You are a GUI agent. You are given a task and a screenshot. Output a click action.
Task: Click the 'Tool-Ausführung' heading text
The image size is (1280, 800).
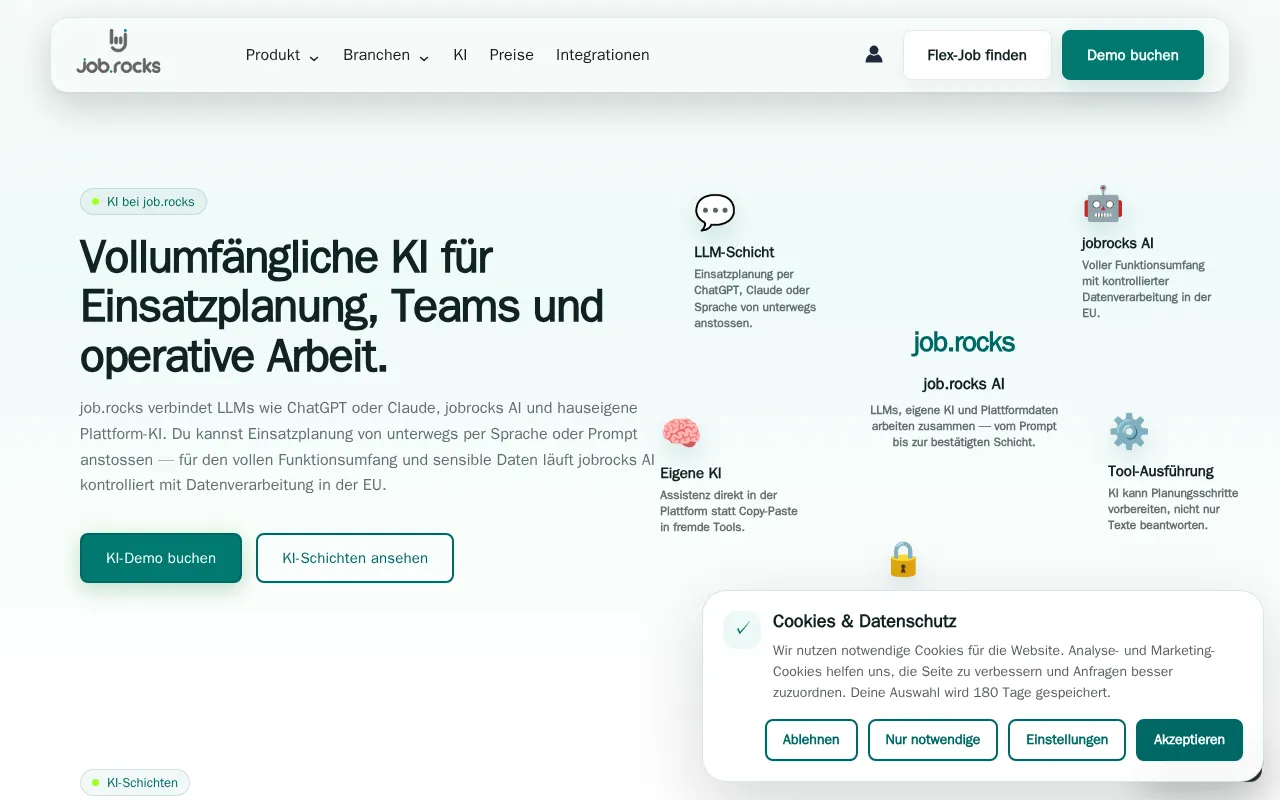(1161, 471)
